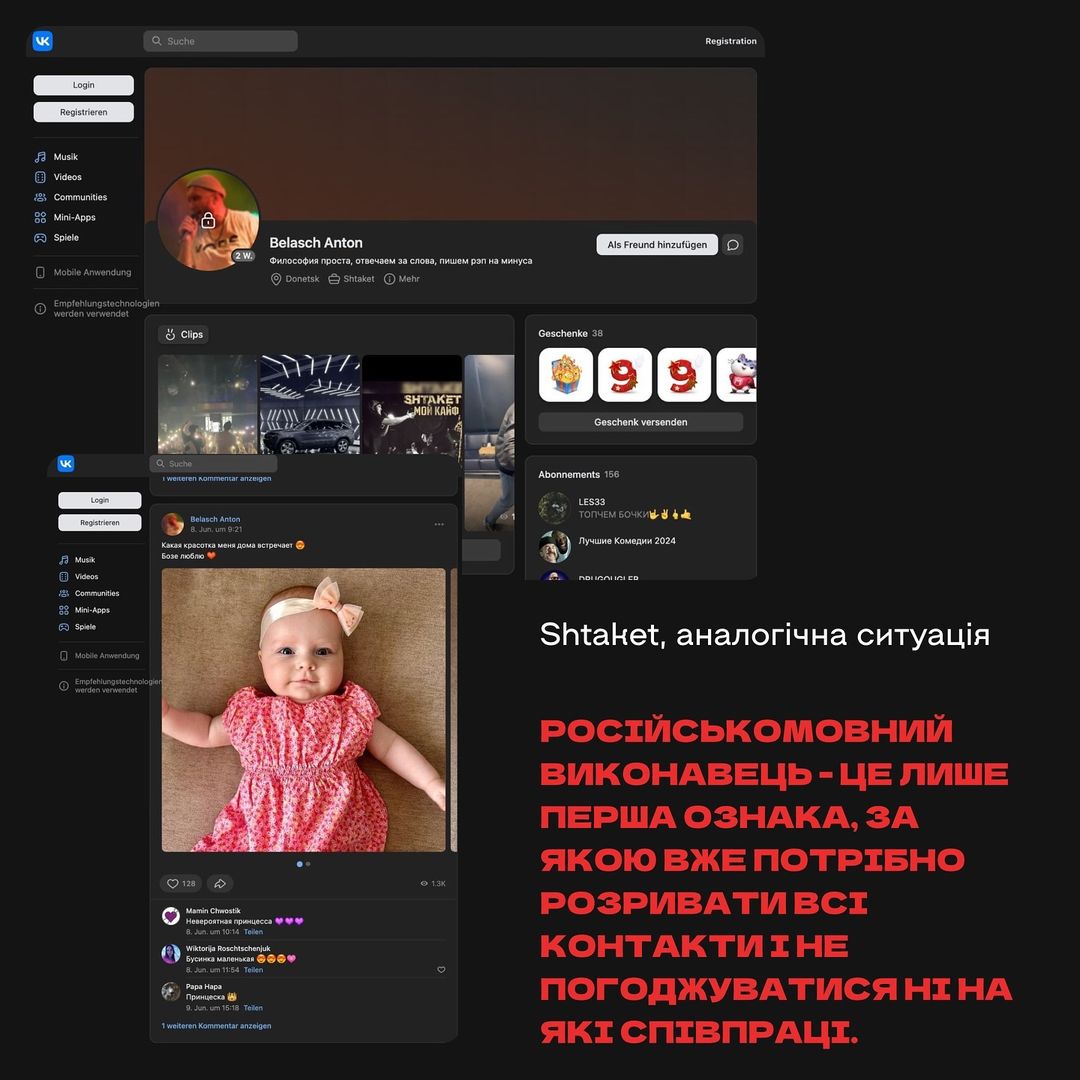Click inside the Suche search field
Viewport: 1080px width, 1080px height.
(x=220, y=40)
